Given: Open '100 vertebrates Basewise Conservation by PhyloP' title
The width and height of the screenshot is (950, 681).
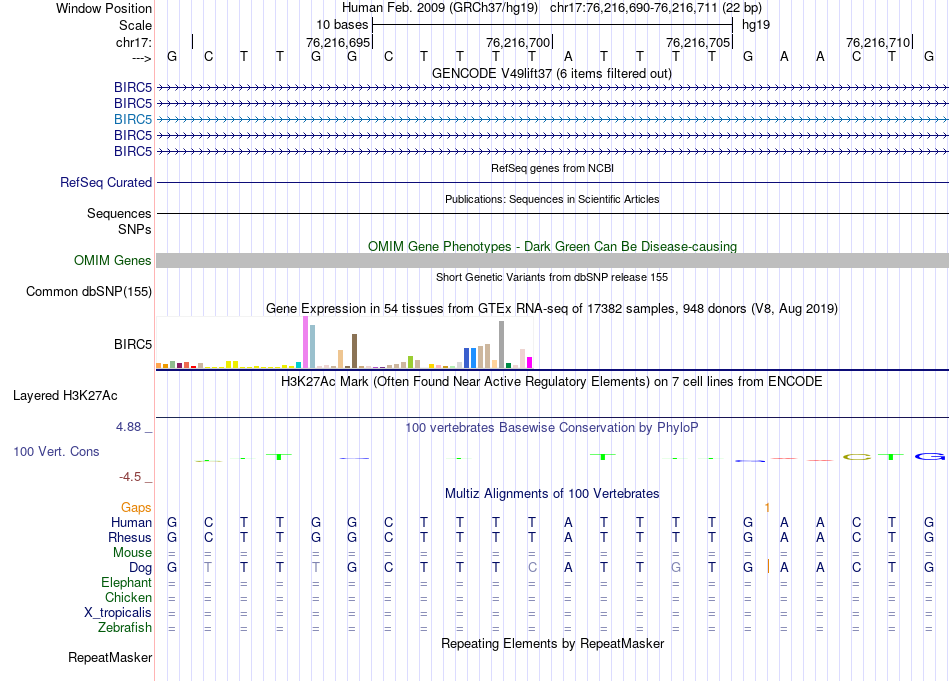Looking at the screenshot, I should [x=552, y=428].
